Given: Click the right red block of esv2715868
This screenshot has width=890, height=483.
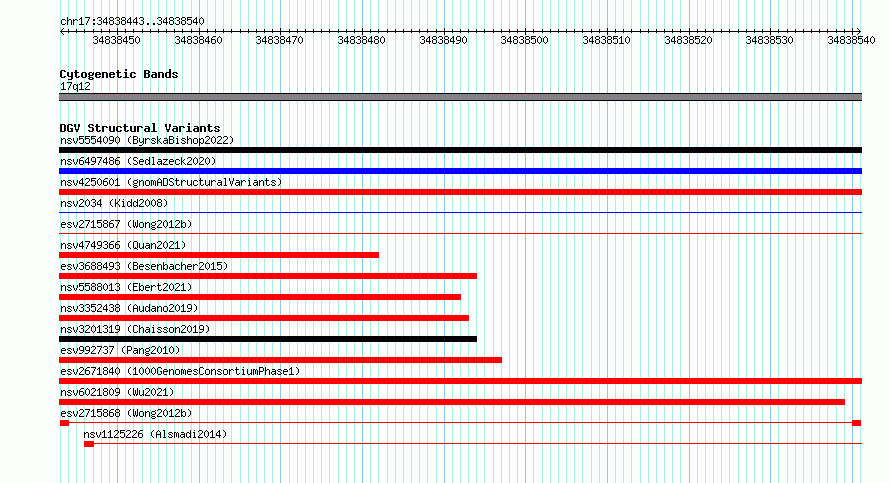Looking at the screenshot, I should tap(857, 423).
